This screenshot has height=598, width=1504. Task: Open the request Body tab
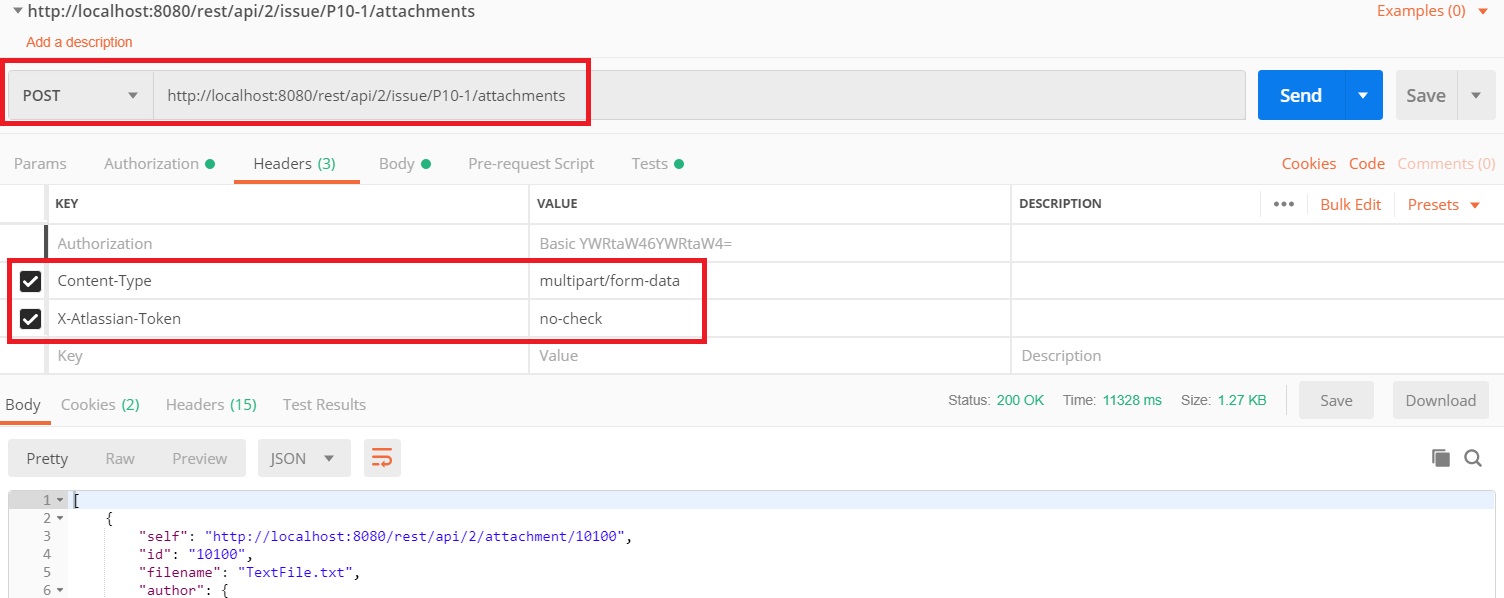point(404,163)
